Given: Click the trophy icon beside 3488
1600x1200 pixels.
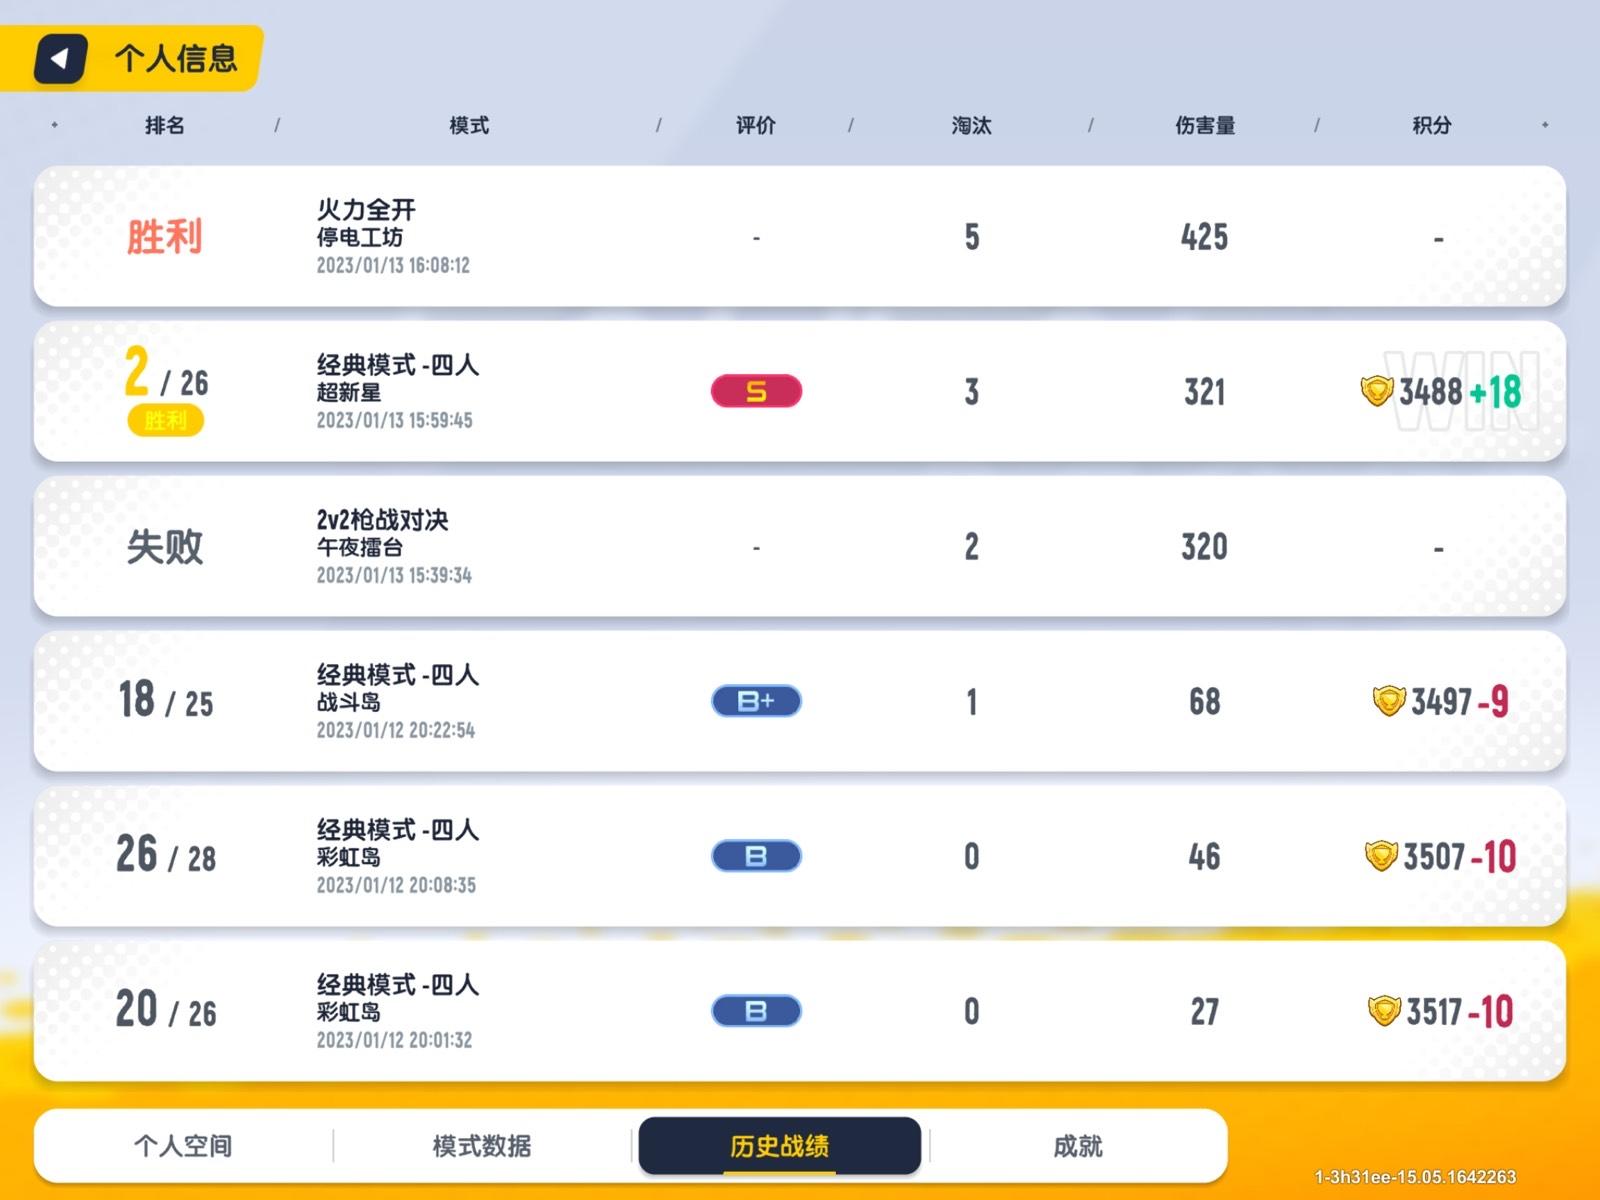Looking at the screenshot, I should click(1377, 390).
